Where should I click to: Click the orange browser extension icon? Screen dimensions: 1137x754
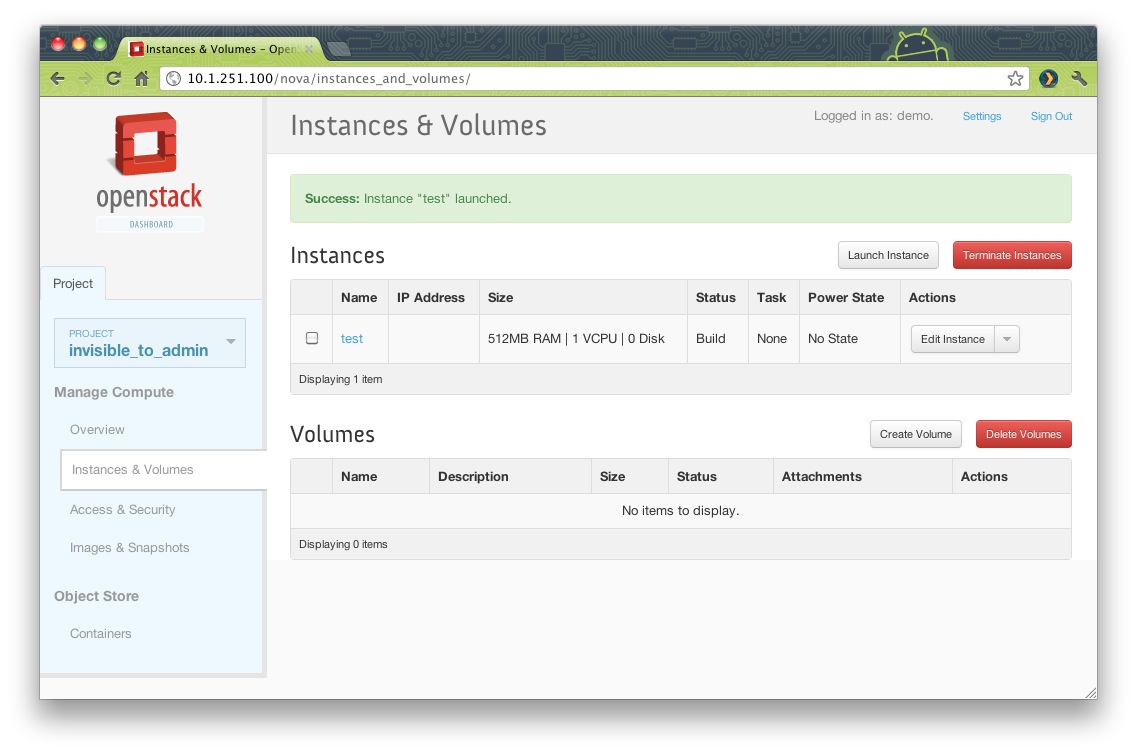1048,77
